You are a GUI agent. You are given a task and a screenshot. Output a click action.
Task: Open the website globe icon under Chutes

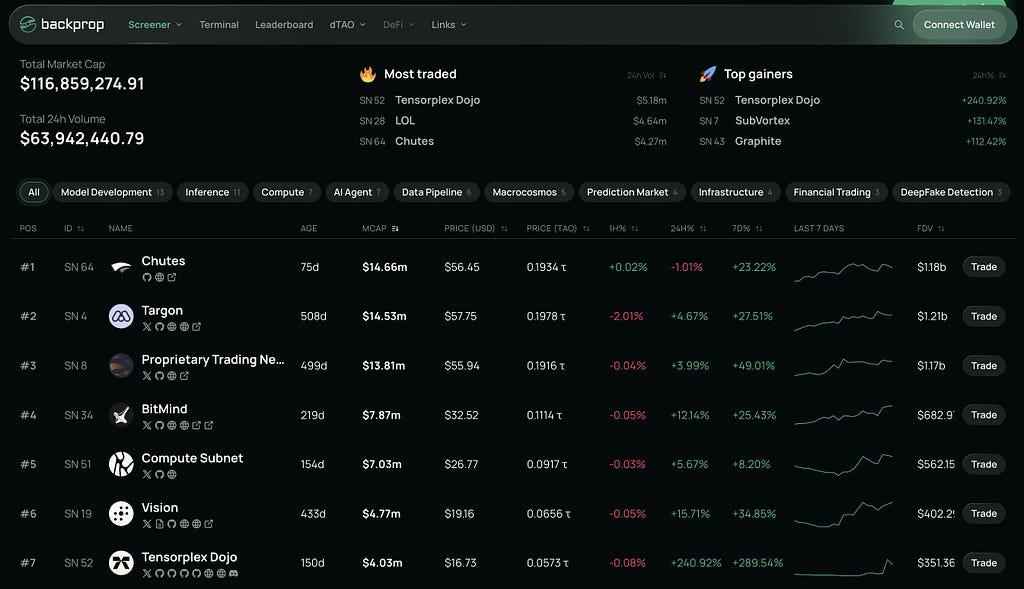(159, 278)
